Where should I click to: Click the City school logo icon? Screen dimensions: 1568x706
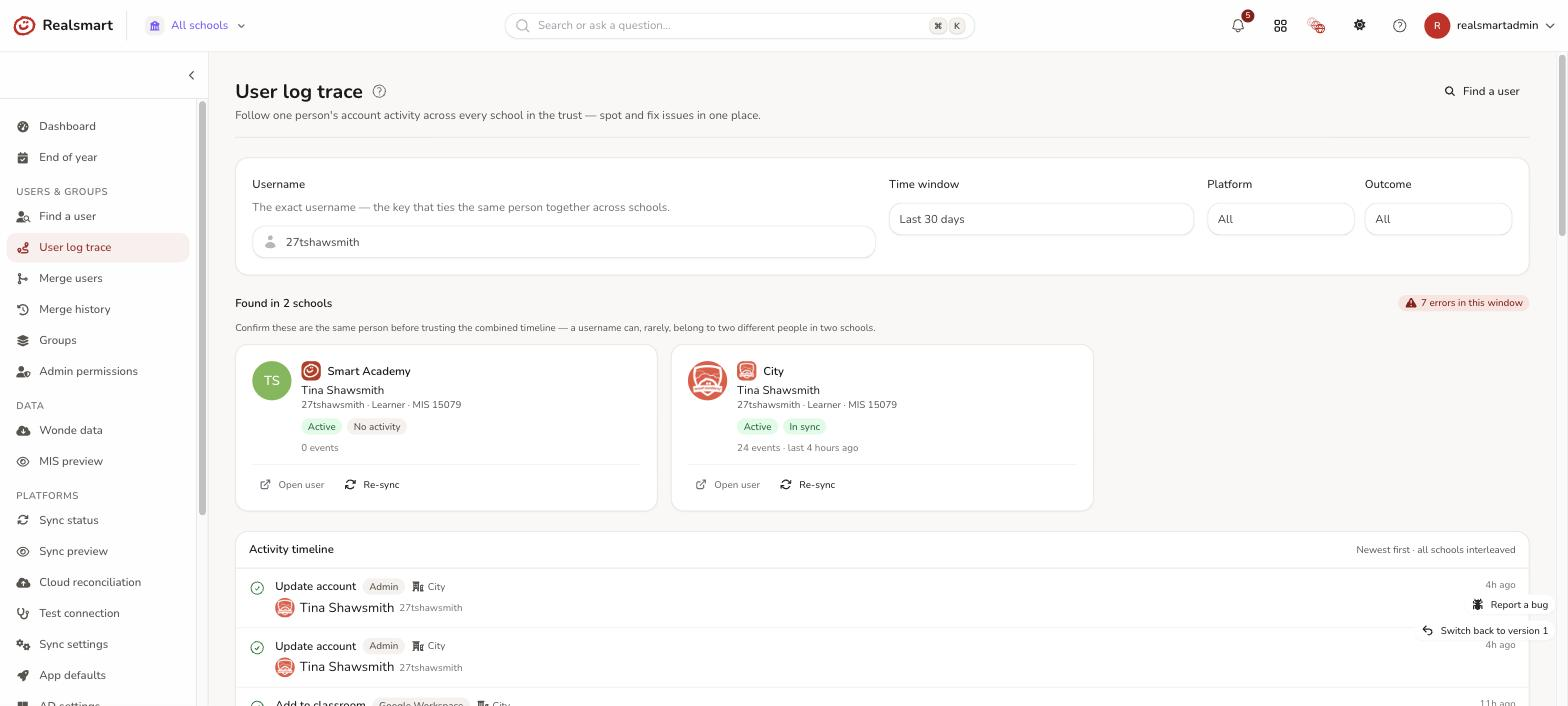747,371
